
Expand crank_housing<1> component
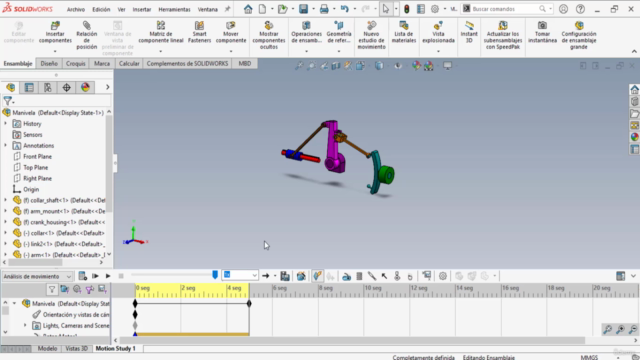[x=5, y=222]
